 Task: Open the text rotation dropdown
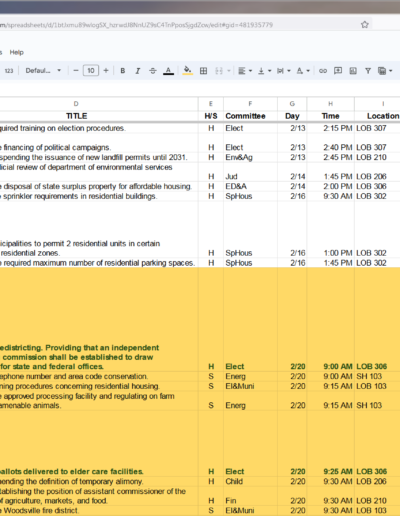[303, 71]
